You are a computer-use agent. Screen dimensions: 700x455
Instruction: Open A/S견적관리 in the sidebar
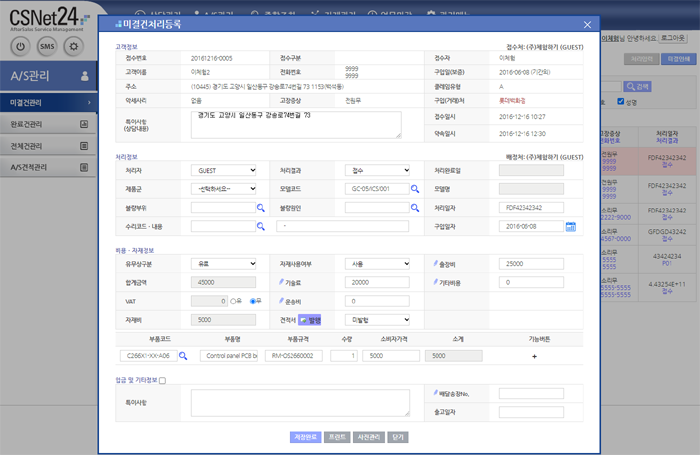[48, 167]
